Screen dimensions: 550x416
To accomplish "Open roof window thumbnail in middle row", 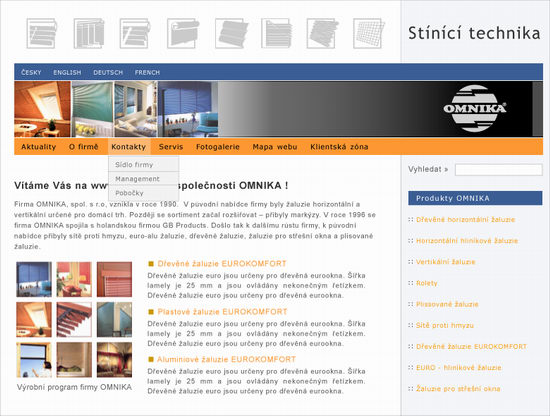I will point(34,320).
